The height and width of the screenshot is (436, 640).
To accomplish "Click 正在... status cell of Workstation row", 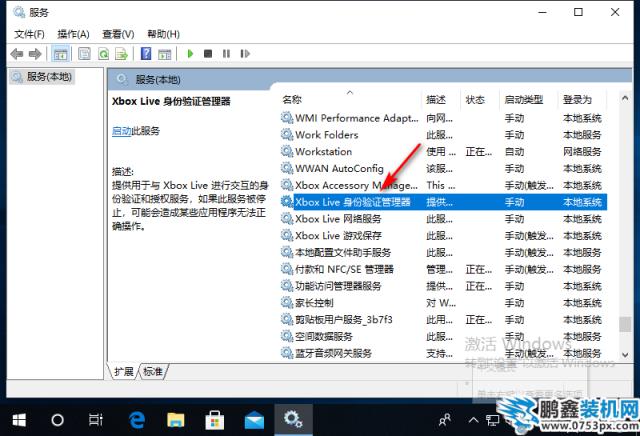I will tap(479, 152).
